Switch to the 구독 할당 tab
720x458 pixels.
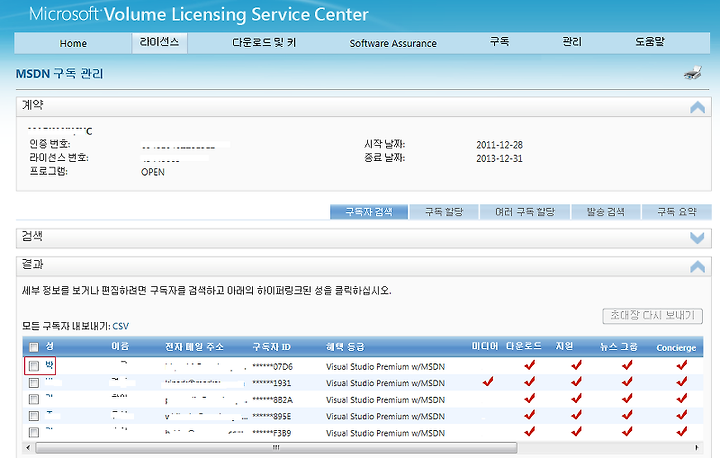pyautogui.click(x=444, y=212)
